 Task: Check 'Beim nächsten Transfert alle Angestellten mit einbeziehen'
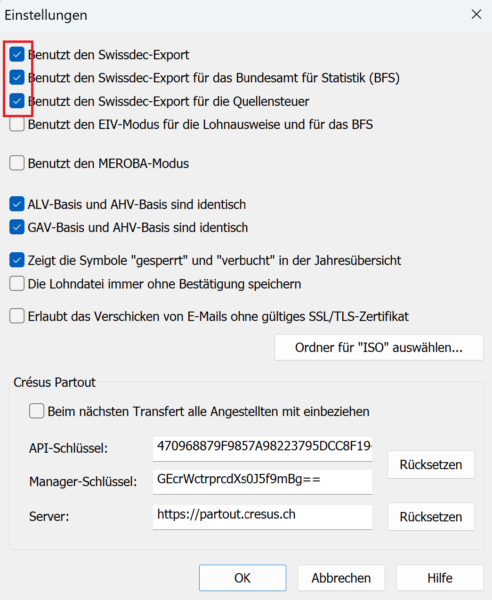37,411
